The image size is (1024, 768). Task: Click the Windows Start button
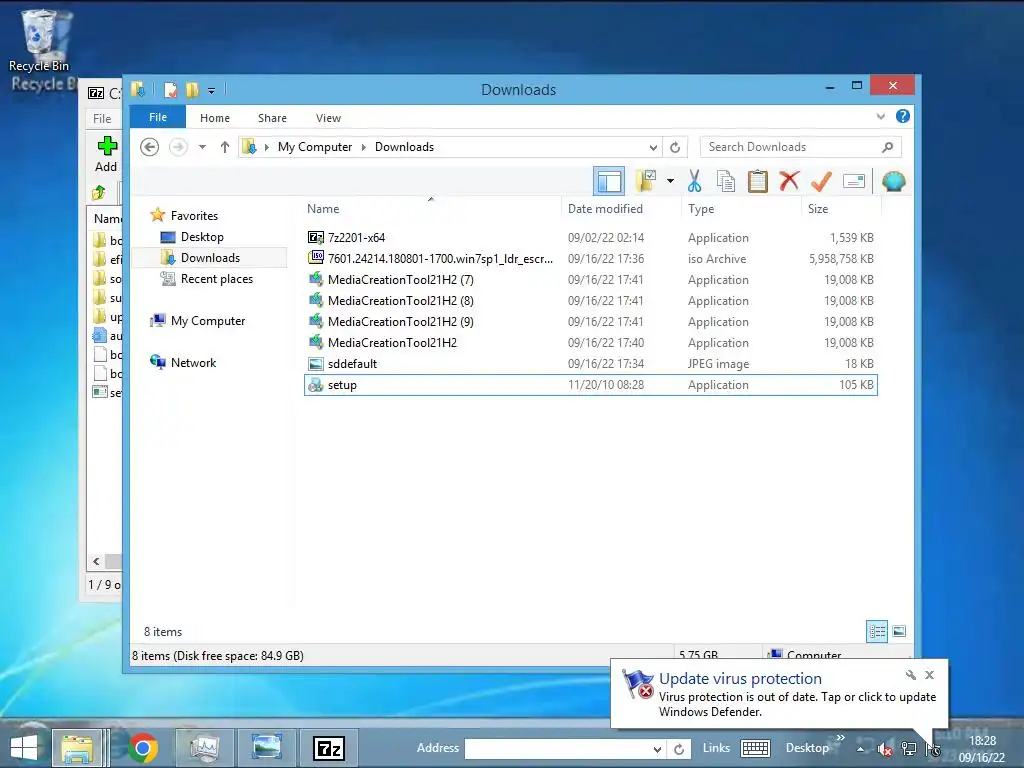pos(24,748)
